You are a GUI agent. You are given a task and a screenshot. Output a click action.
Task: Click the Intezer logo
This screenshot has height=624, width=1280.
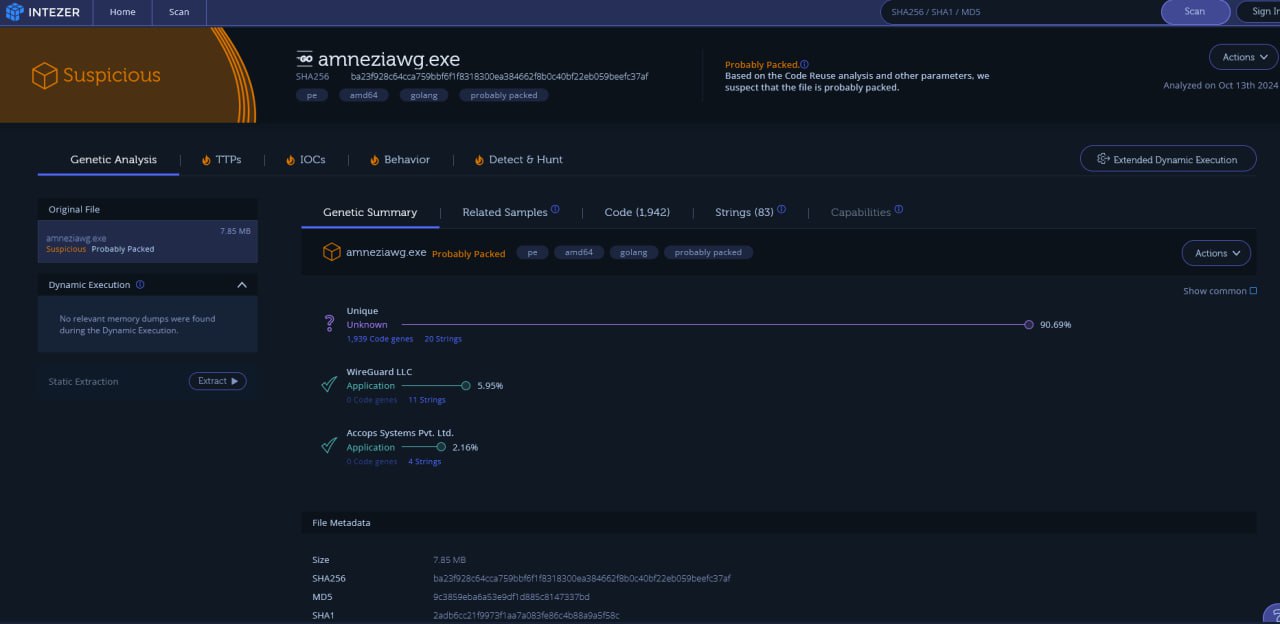point(45,12)
